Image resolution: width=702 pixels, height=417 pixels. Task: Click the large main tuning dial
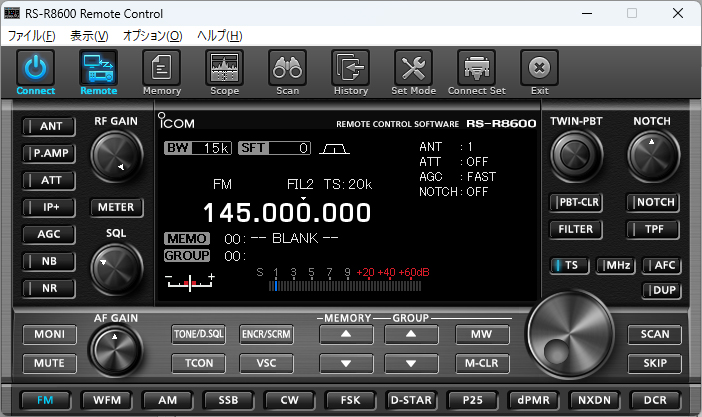pyautogui.click(x=571, y=334)
